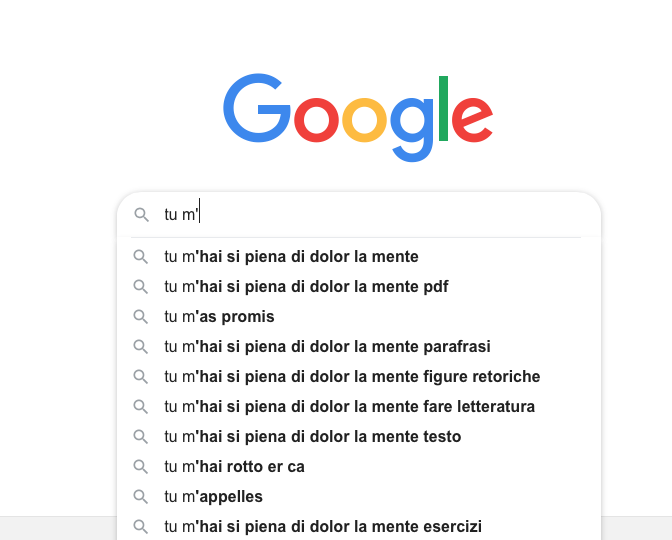
Task: Select the 'tu m'appelles' suggestion
Action: pyautogui.click(x=359, y=497)
